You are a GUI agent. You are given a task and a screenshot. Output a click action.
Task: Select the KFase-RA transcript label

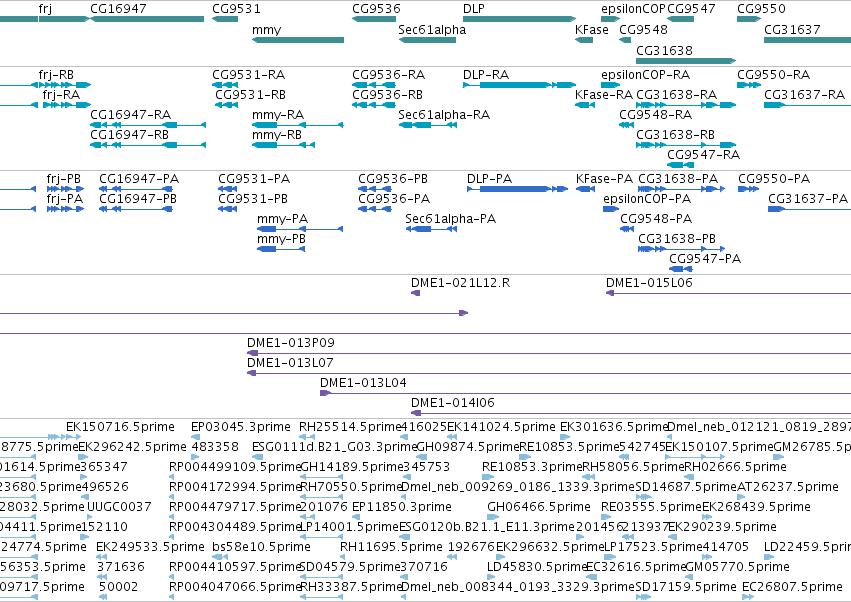coord(604,95)
